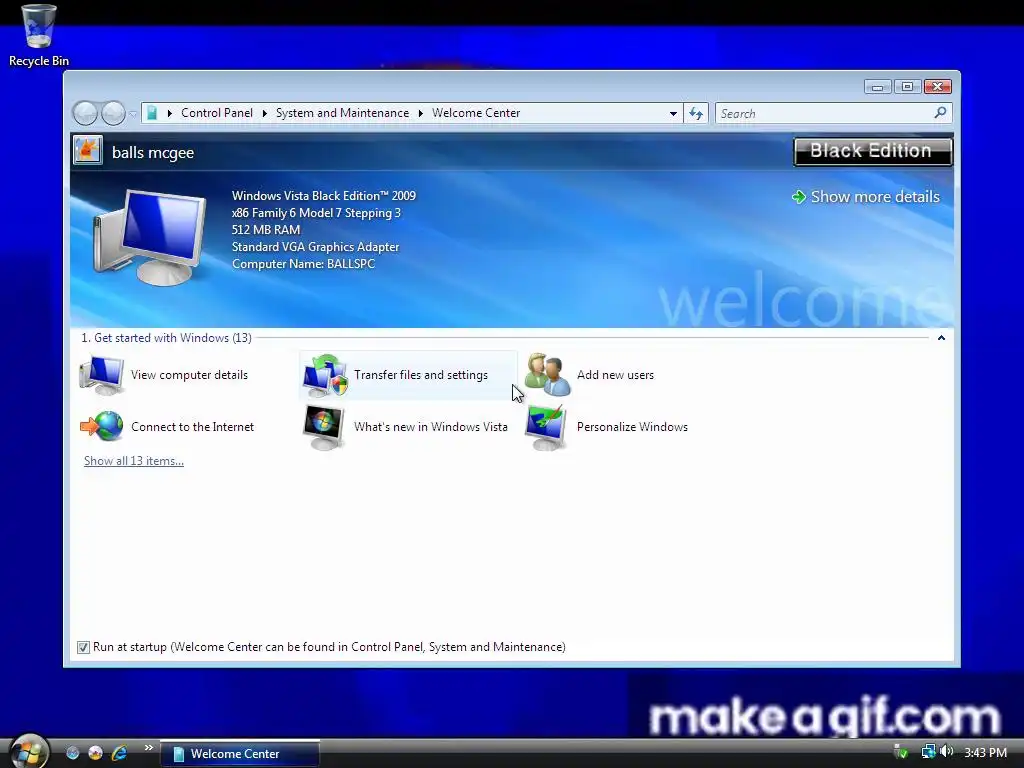Click Show more details link
The image size is (1024, 768).
pyautogui.click(x=874, y=197)
